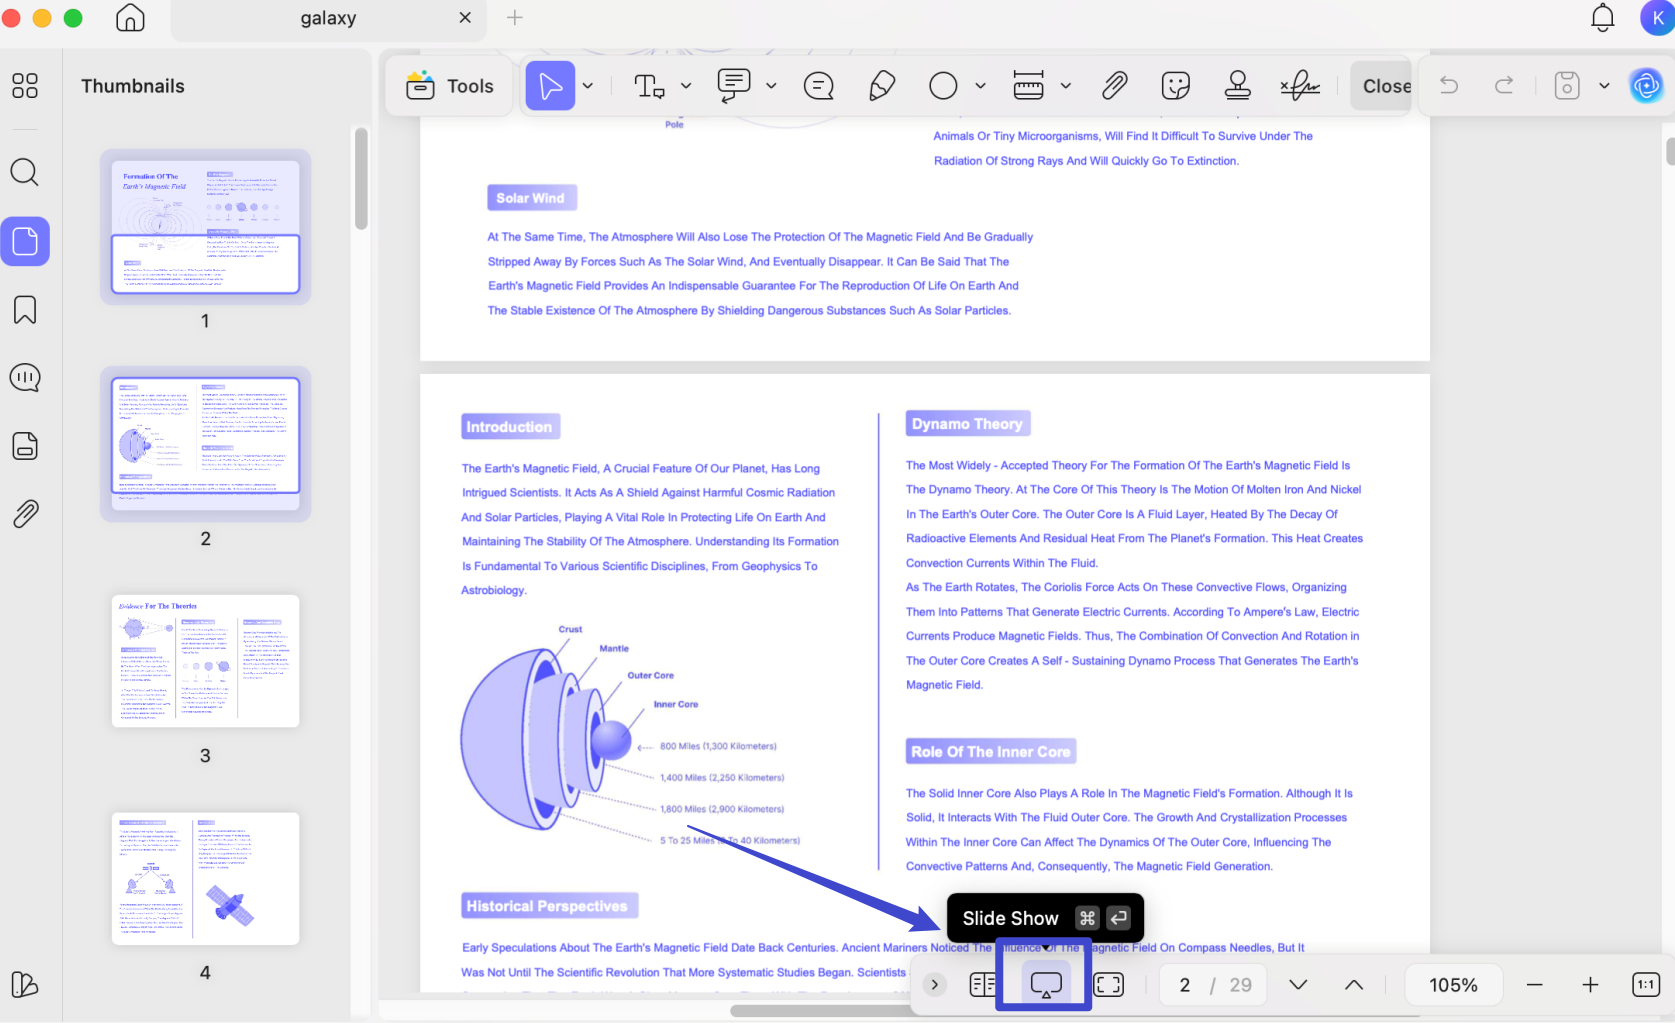Screen dimensions: 1675x1023
Task: Start the Slide Show presentation mode
Action: 1045,985
